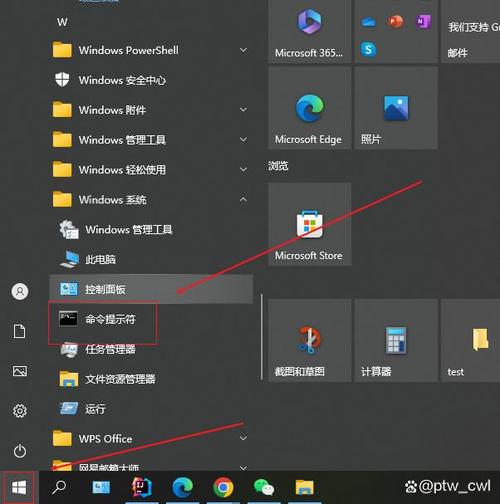This screenshot has width=500, height=504.
Task: Open the Documents sidebar icon
Action: tap(19, 331)
